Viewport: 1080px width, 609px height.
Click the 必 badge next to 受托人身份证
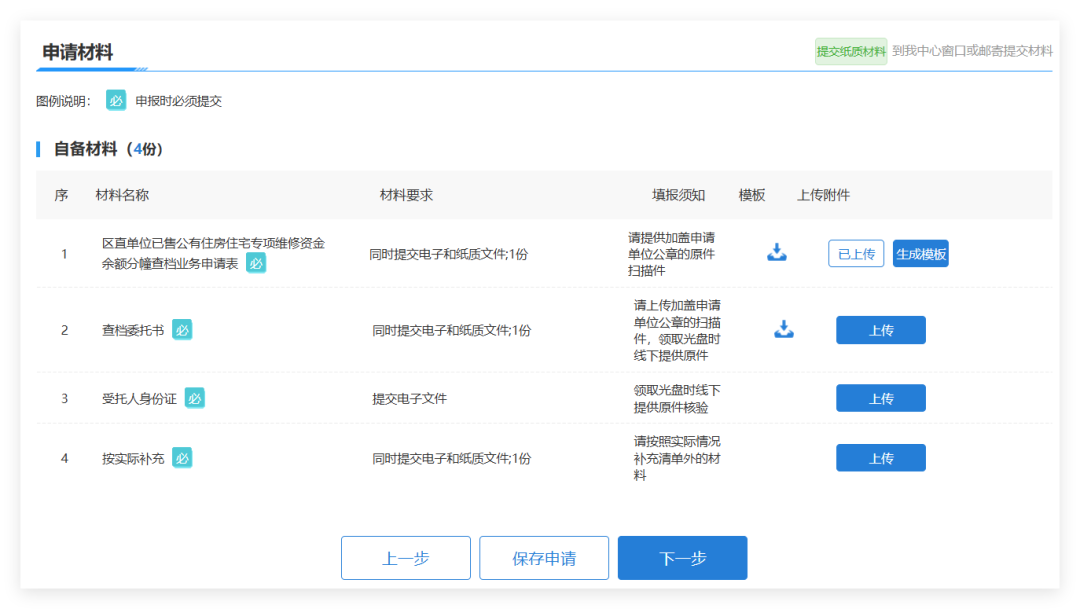194,398
